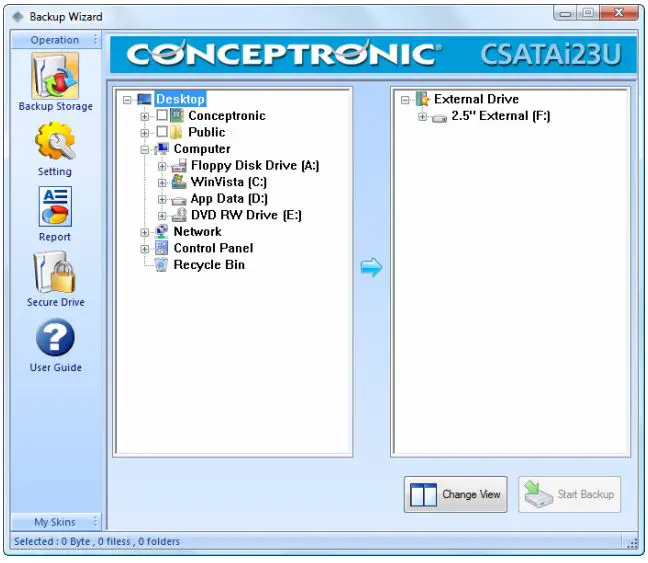The height and width of the screenshot is (563, 648).
Task: Click the status bar resize grip
Action: 632,543
